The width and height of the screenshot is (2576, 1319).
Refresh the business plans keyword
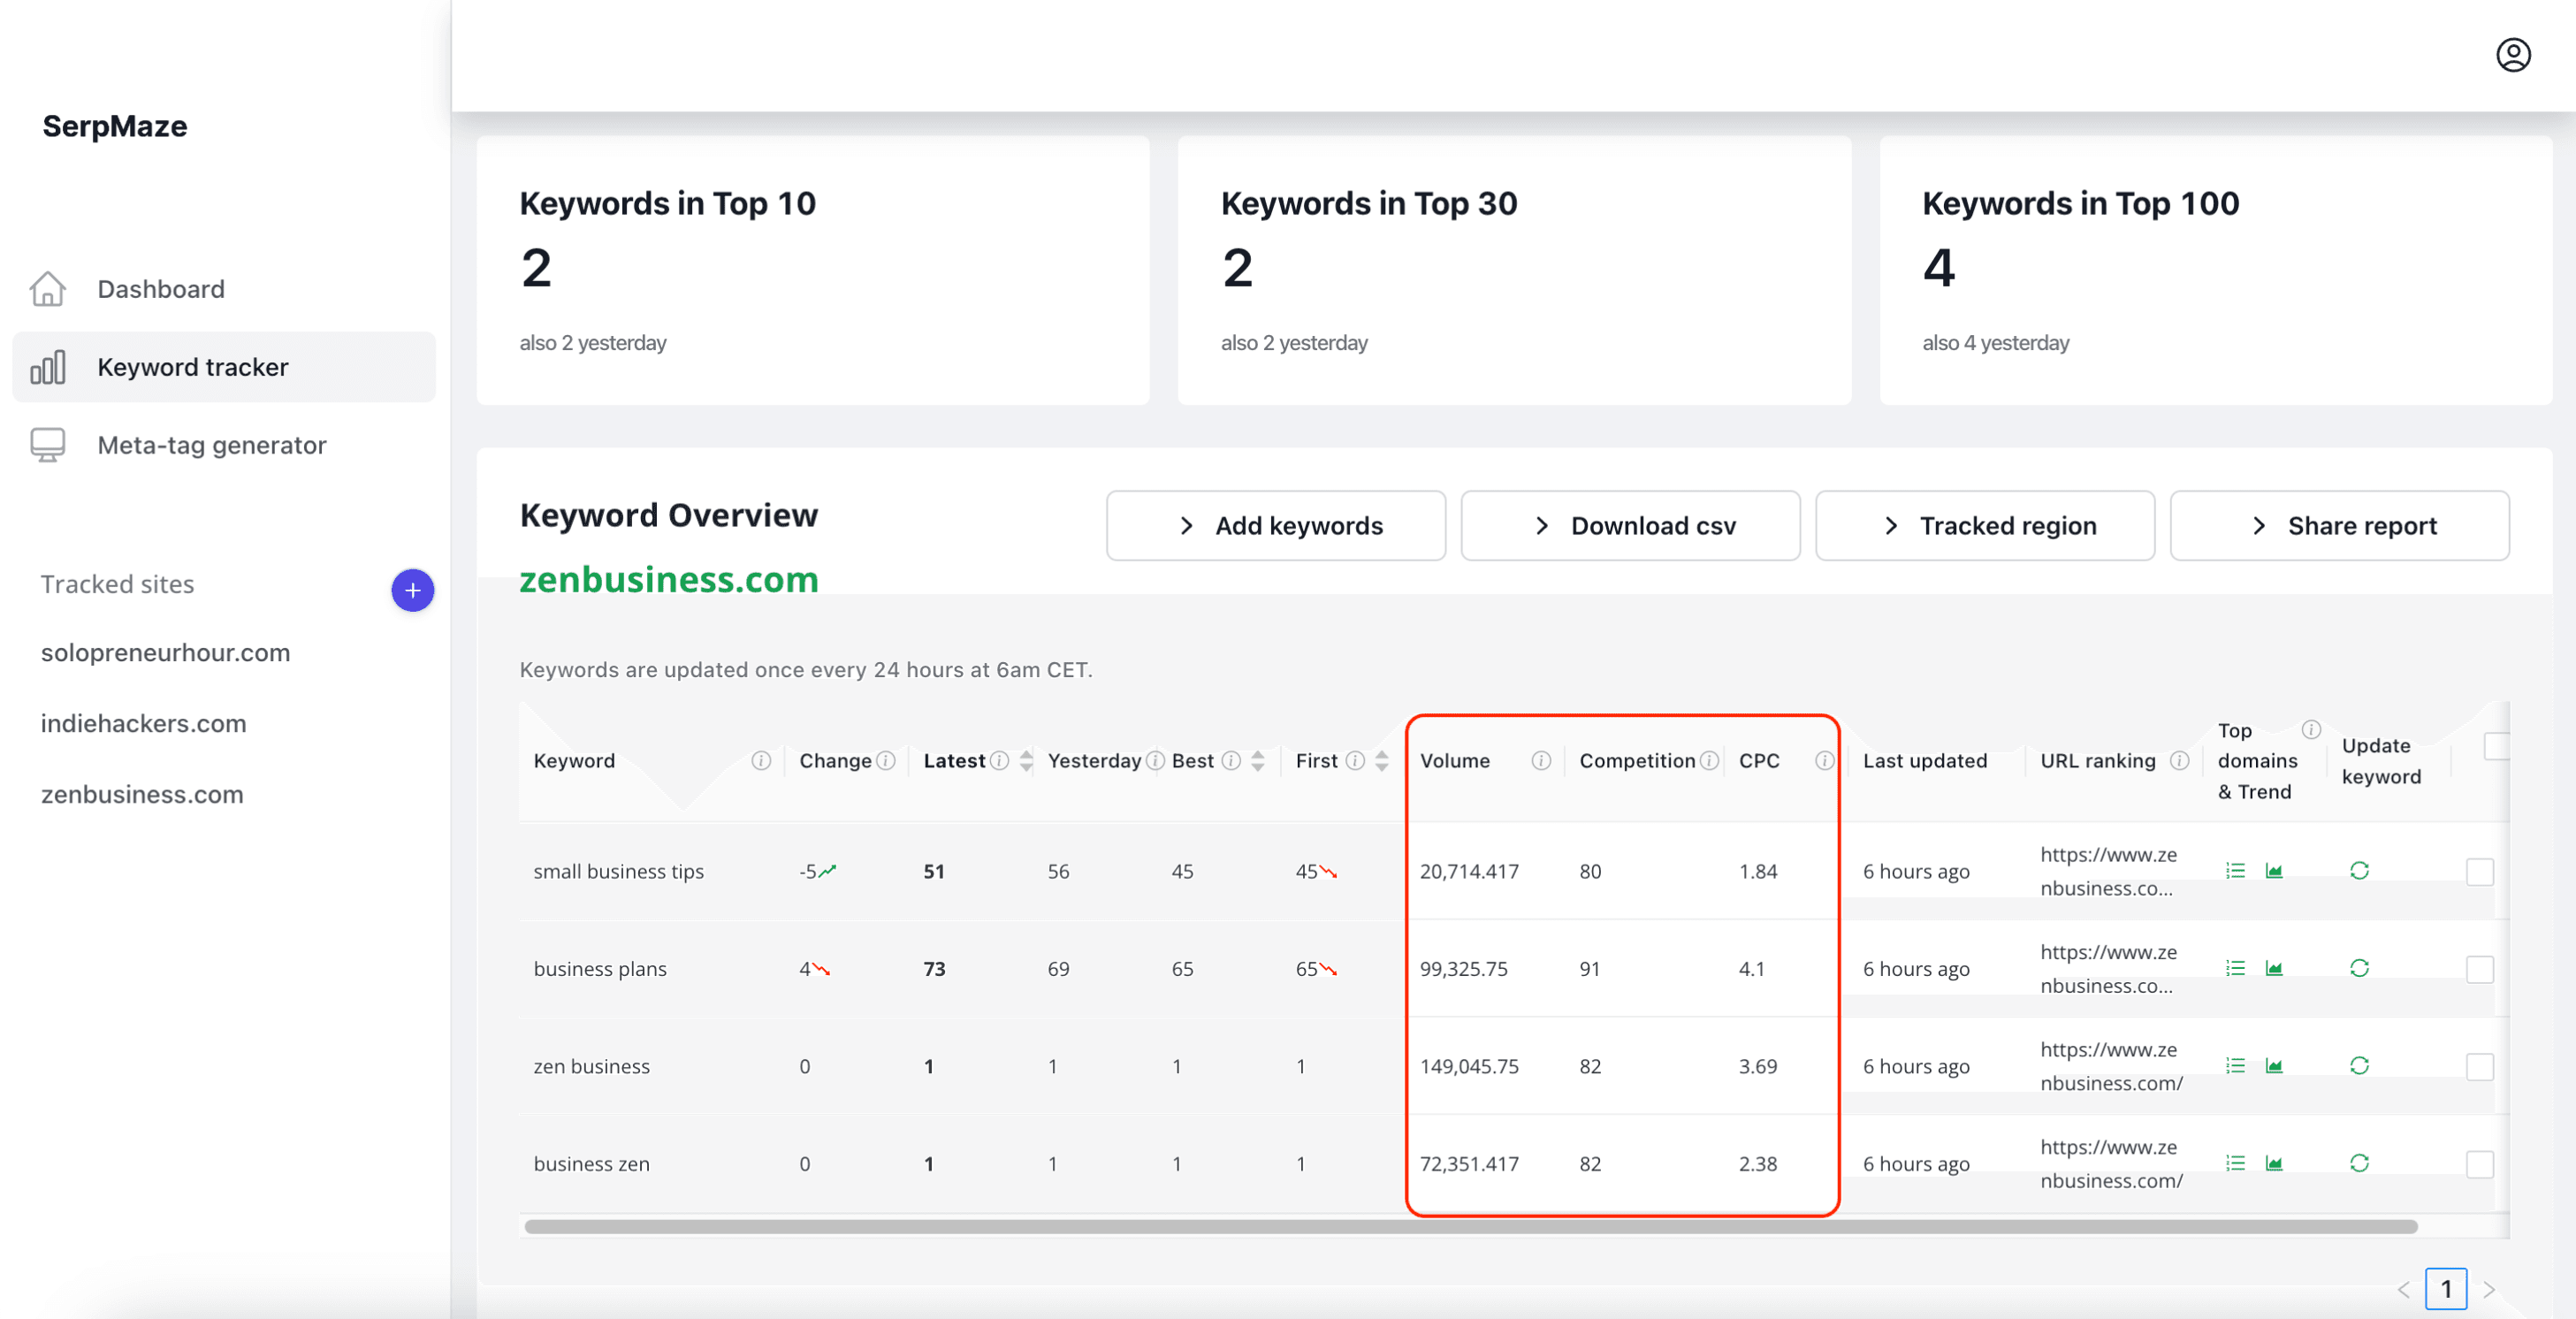coord(2359,968)
